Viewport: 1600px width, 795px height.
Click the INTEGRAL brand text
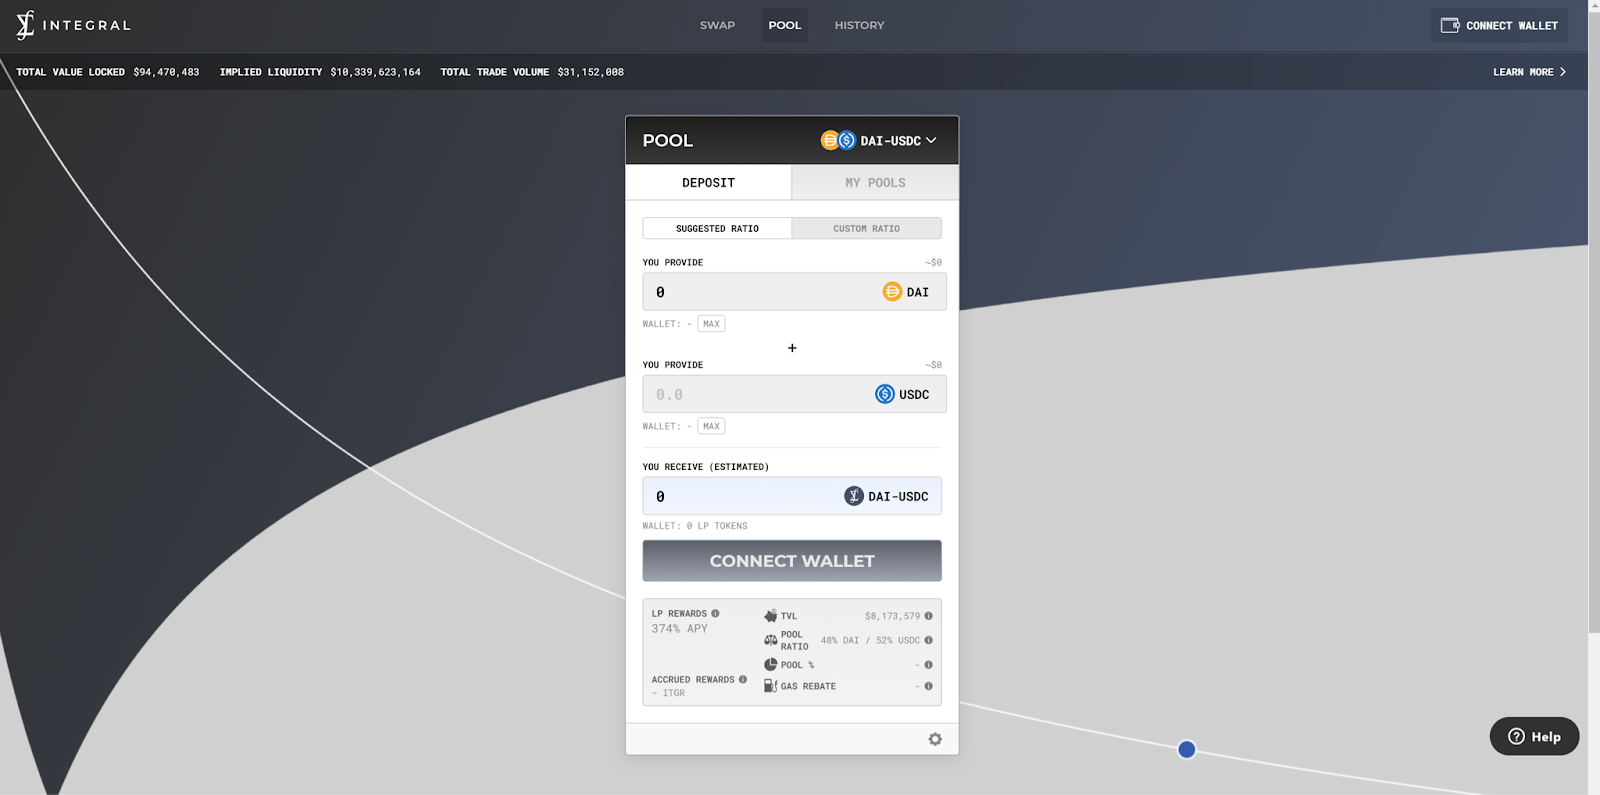[x=87, y=25]
